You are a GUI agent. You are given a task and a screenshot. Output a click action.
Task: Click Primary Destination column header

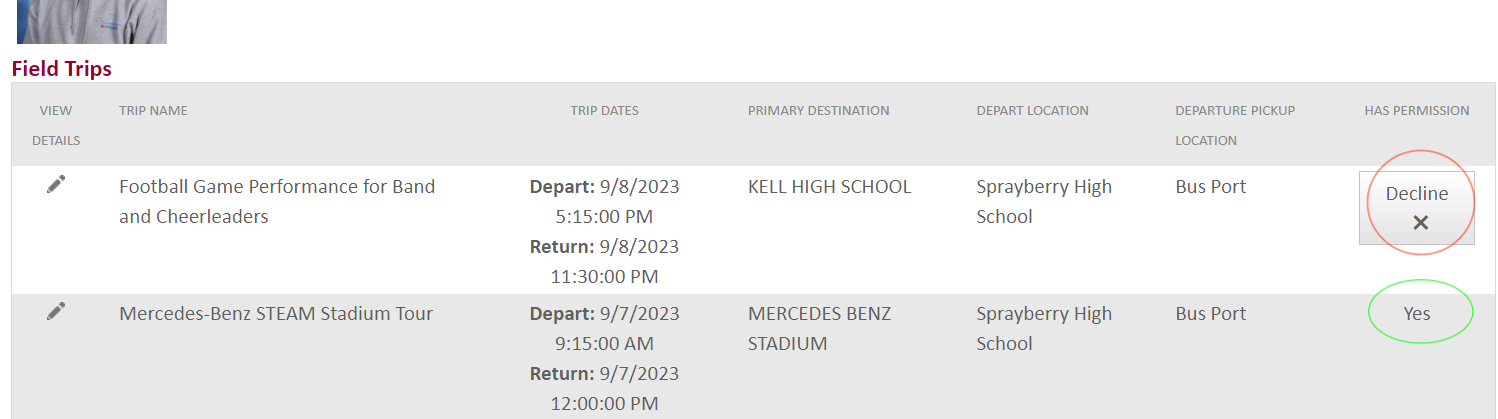click(818, 111)
